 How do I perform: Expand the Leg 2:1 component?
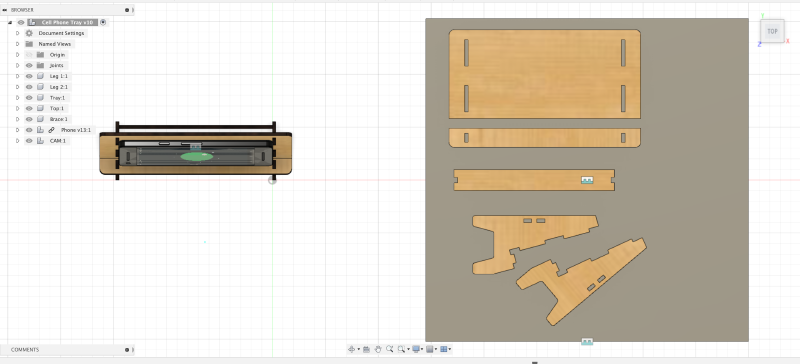(x=17, y=87)
